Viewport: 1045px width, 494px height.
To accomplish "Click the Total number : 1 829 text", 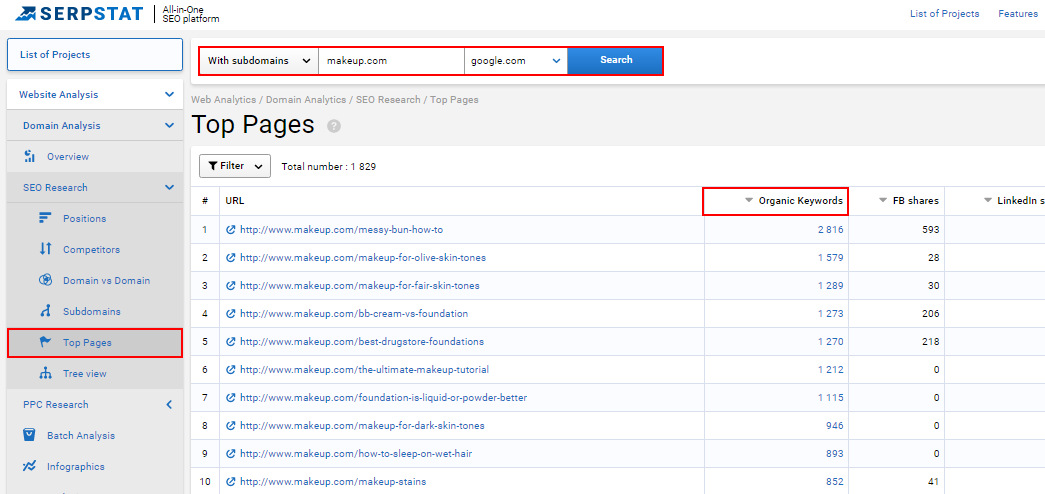I will [329, 167].
